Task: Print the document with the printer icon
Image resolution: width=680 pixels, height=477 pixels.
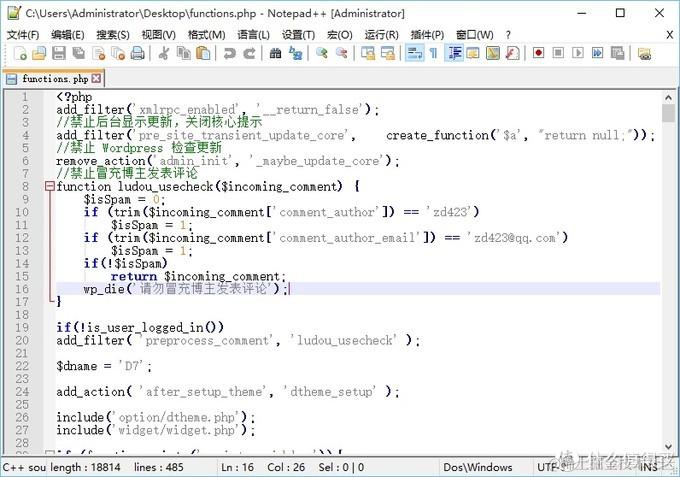Action: 137,53
